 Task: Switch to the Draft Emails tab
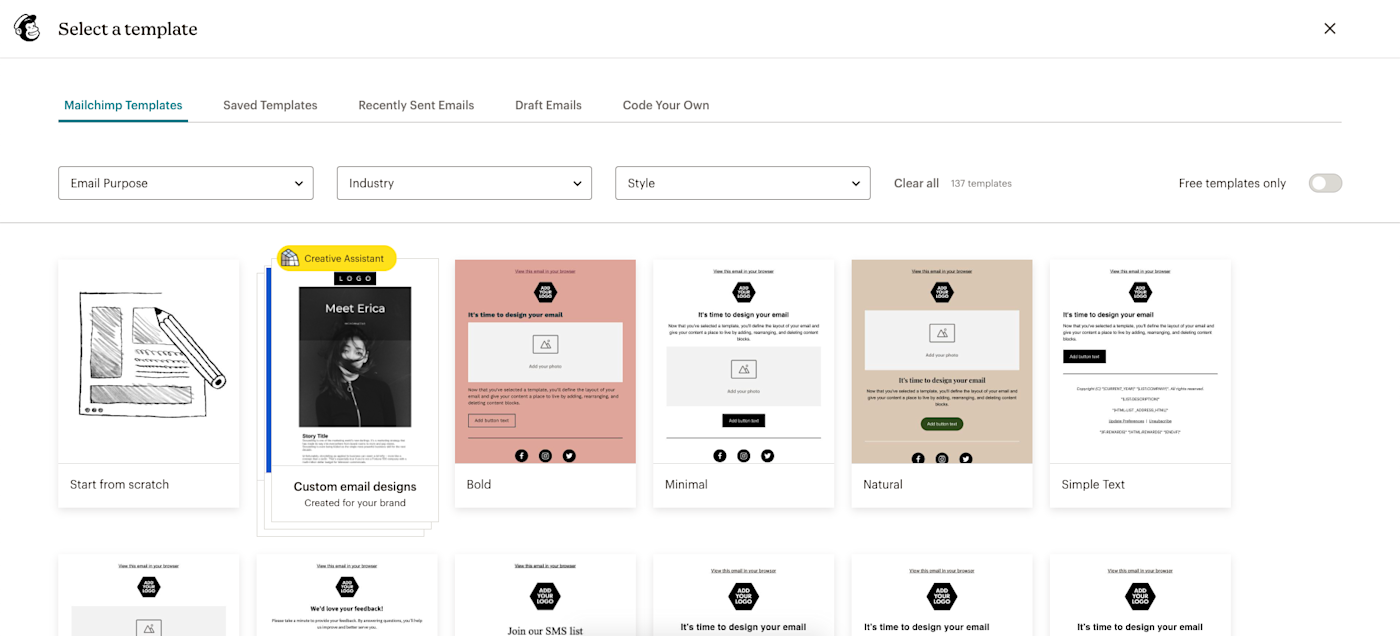click(548, 105)
